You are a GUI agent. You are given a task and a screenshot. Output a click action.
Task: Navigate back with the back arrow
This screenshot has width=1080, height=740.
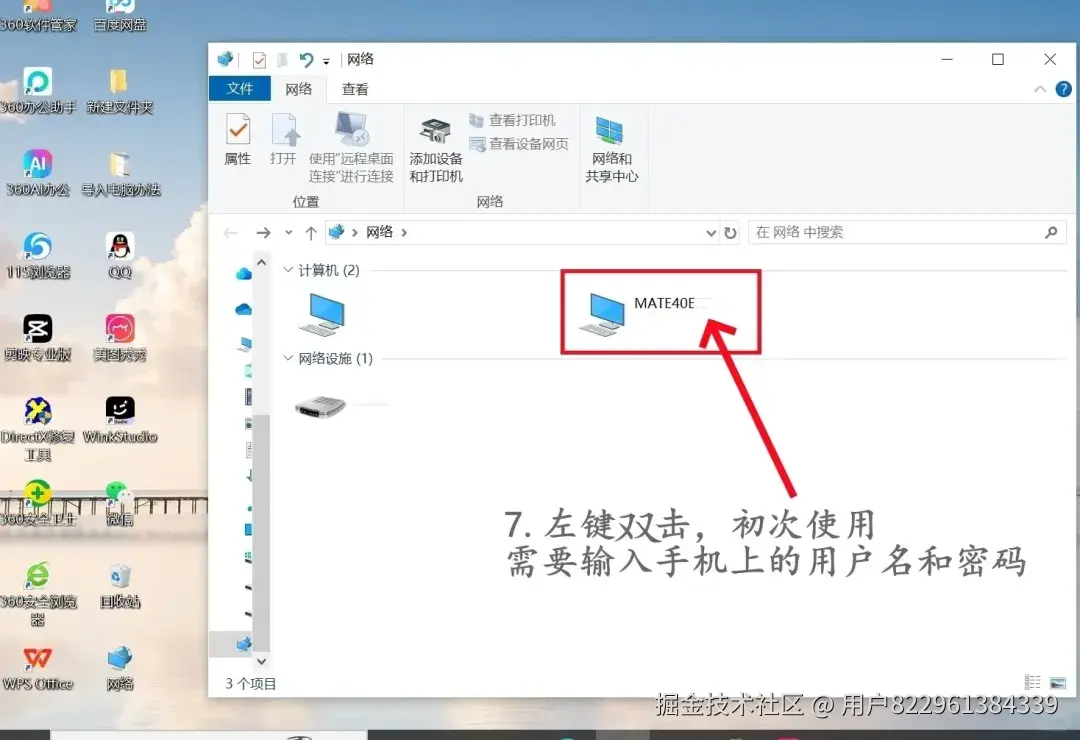tap(230, 231)
